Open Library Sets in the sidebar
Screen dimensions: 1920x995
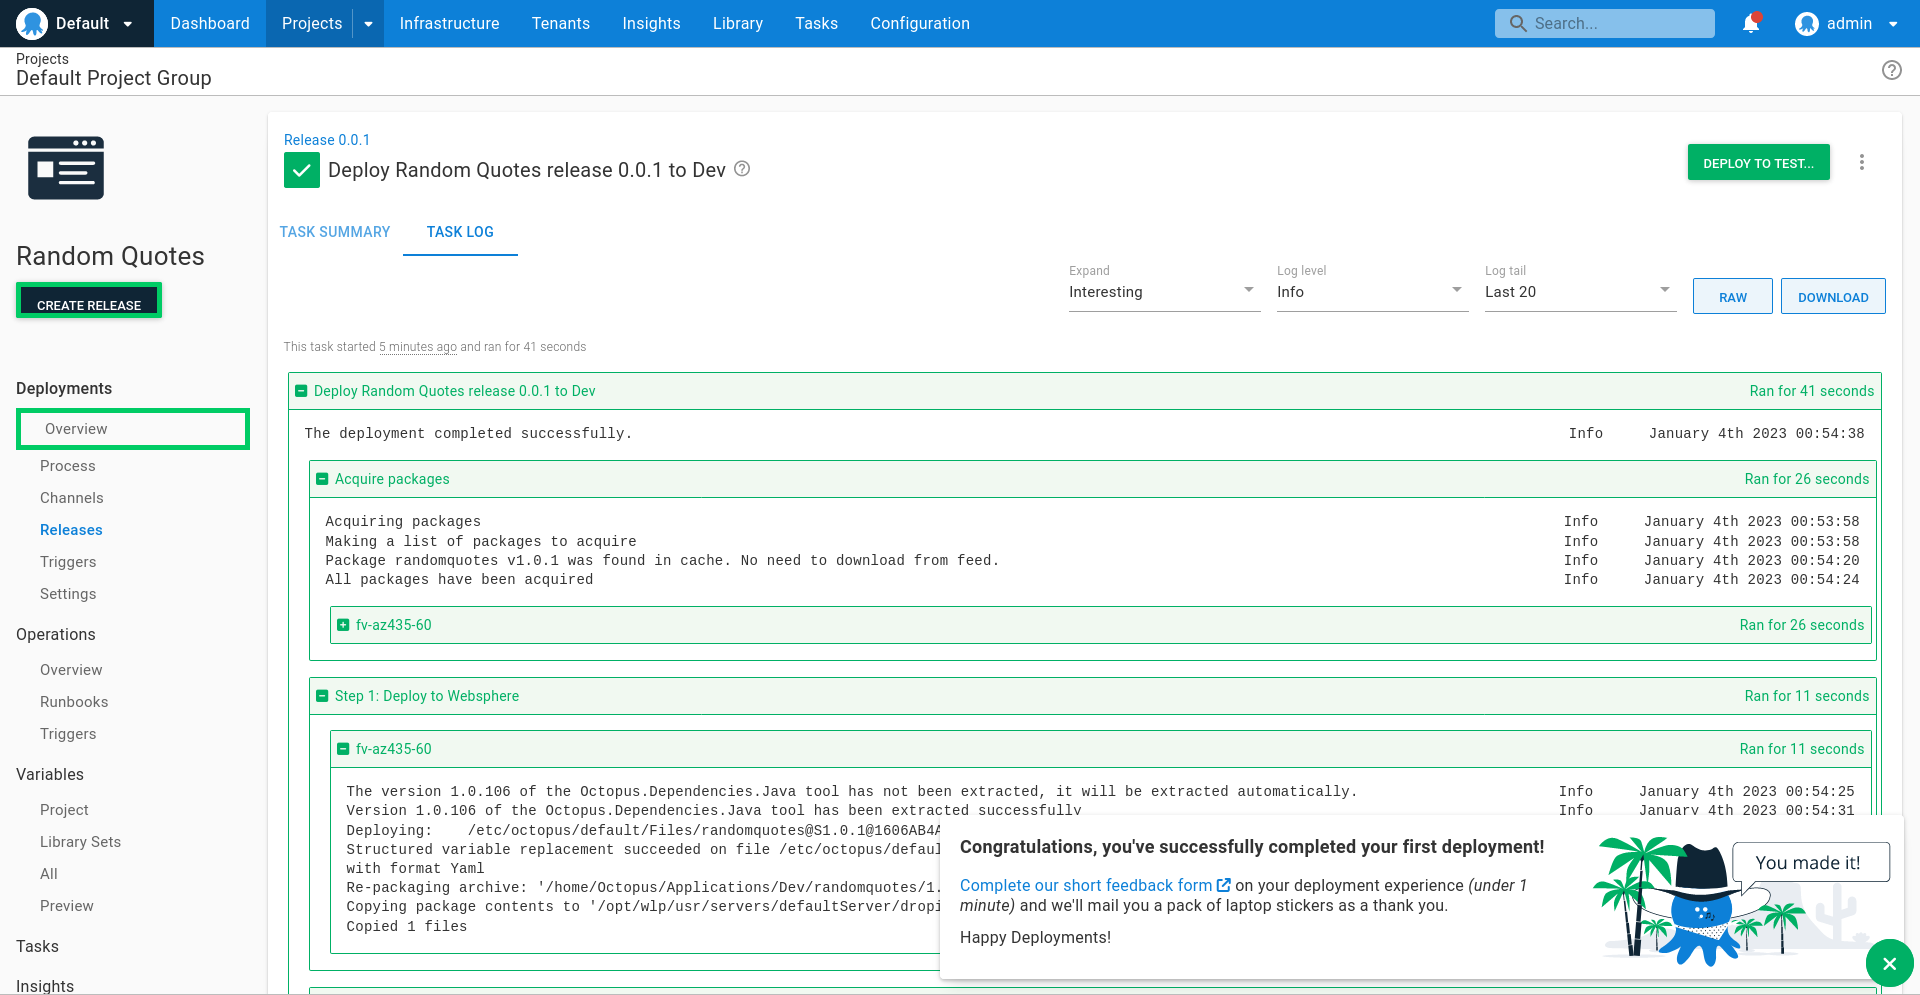click(x=80, y=842)
